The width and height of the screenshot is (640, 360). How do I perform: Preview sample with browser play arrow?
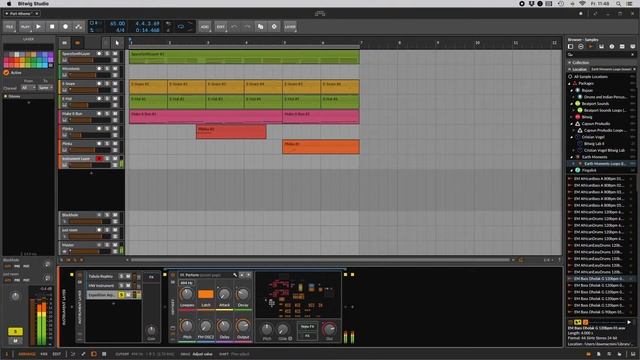click(629, 322)
